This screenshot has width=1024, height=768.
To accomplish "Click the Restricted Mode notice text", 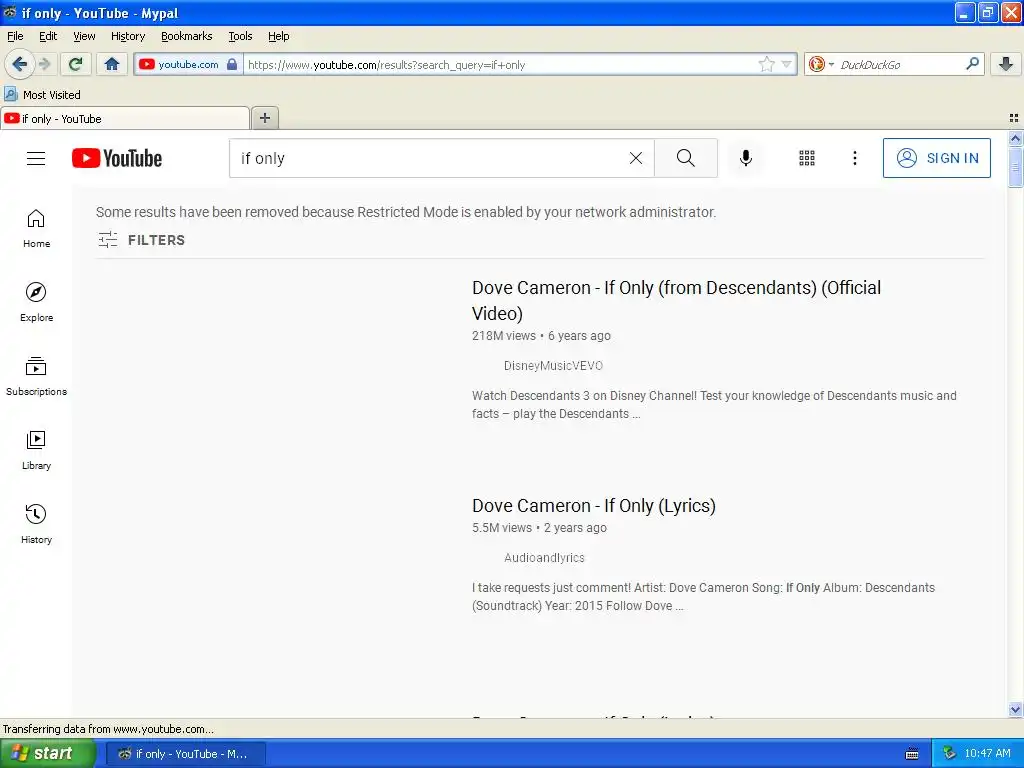I will pos(406,212).
